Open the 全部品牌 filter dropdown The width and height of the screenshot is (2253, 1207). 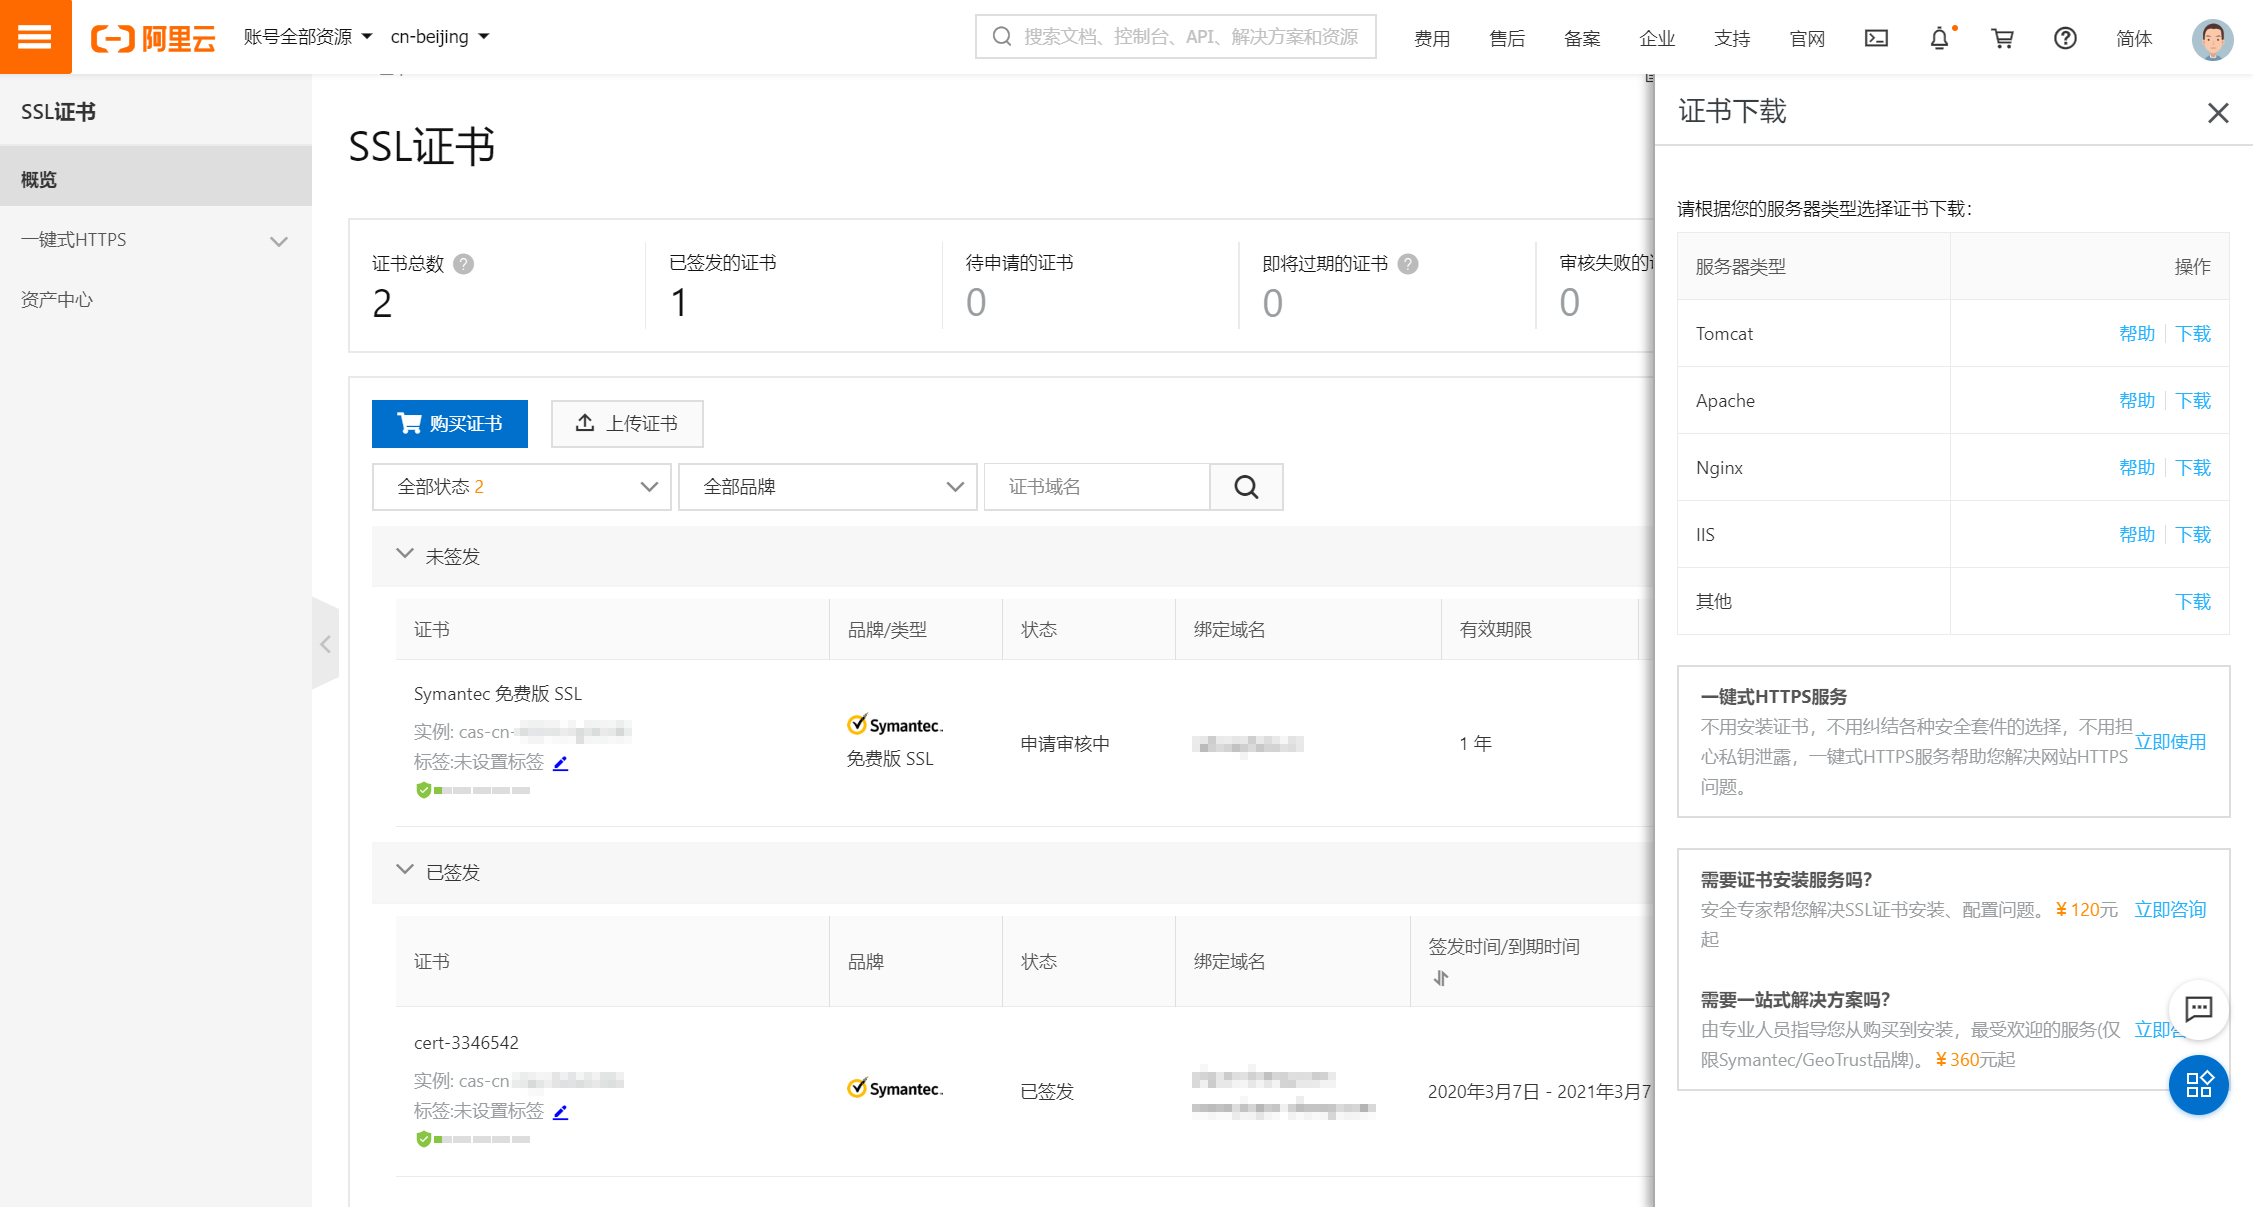827,487
